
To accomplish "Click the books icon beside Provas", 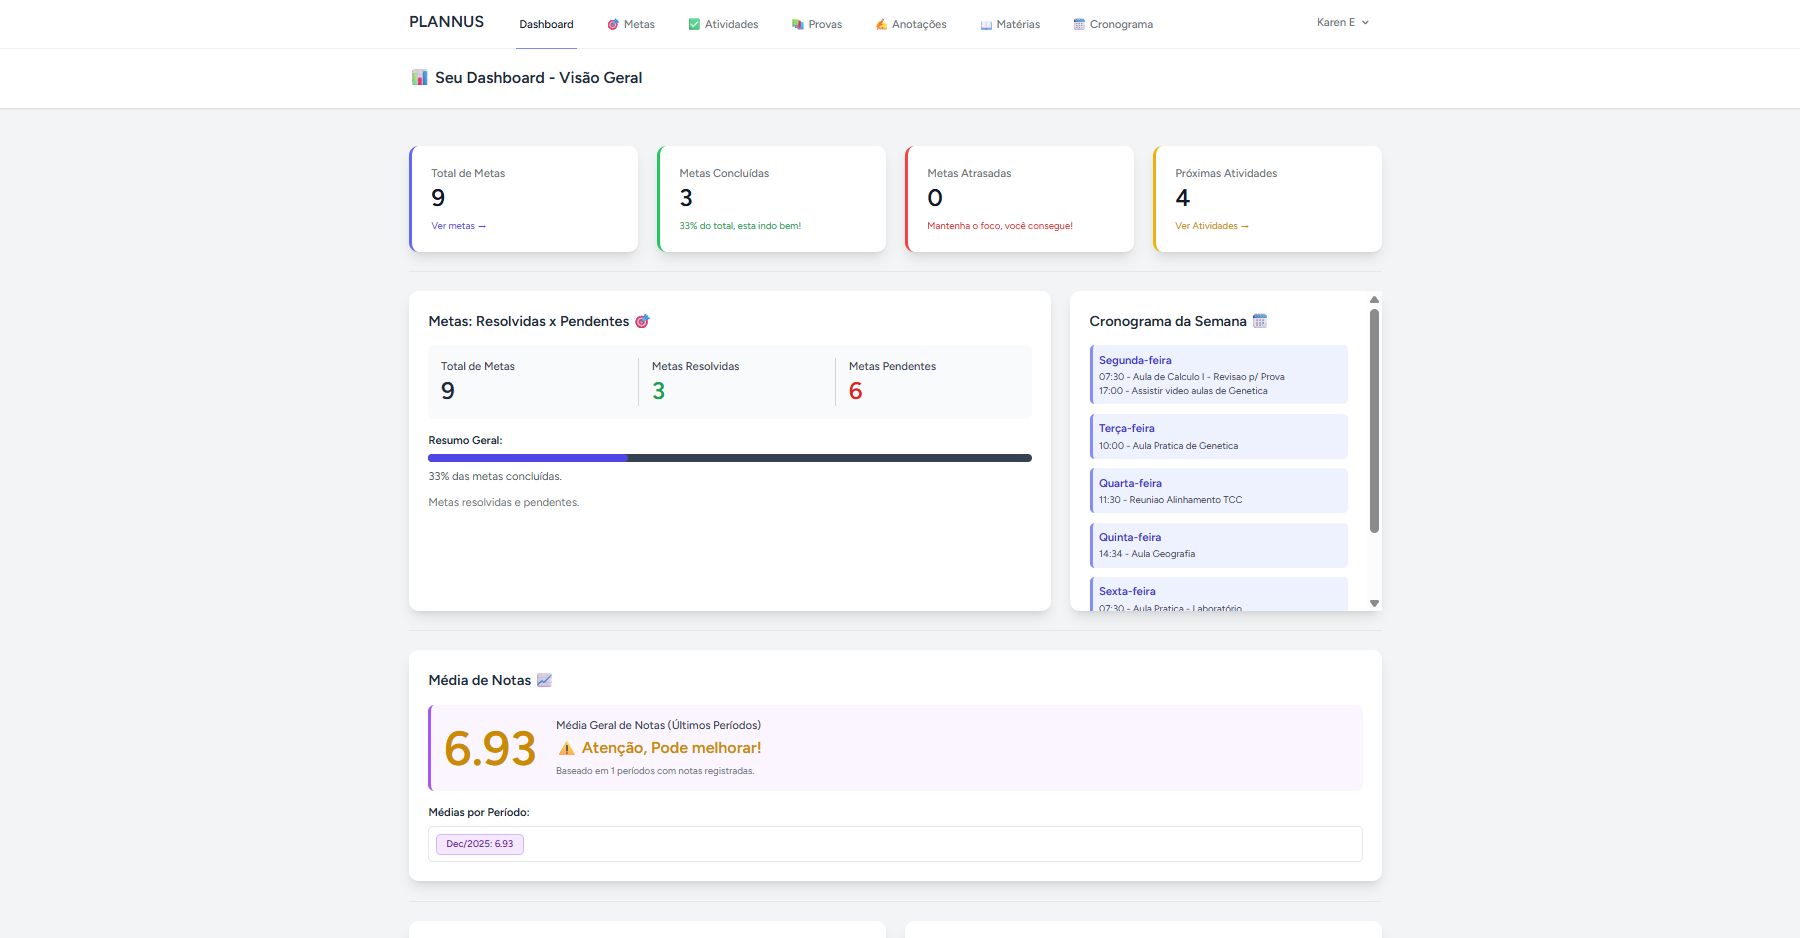I will (x=798, y=25).
